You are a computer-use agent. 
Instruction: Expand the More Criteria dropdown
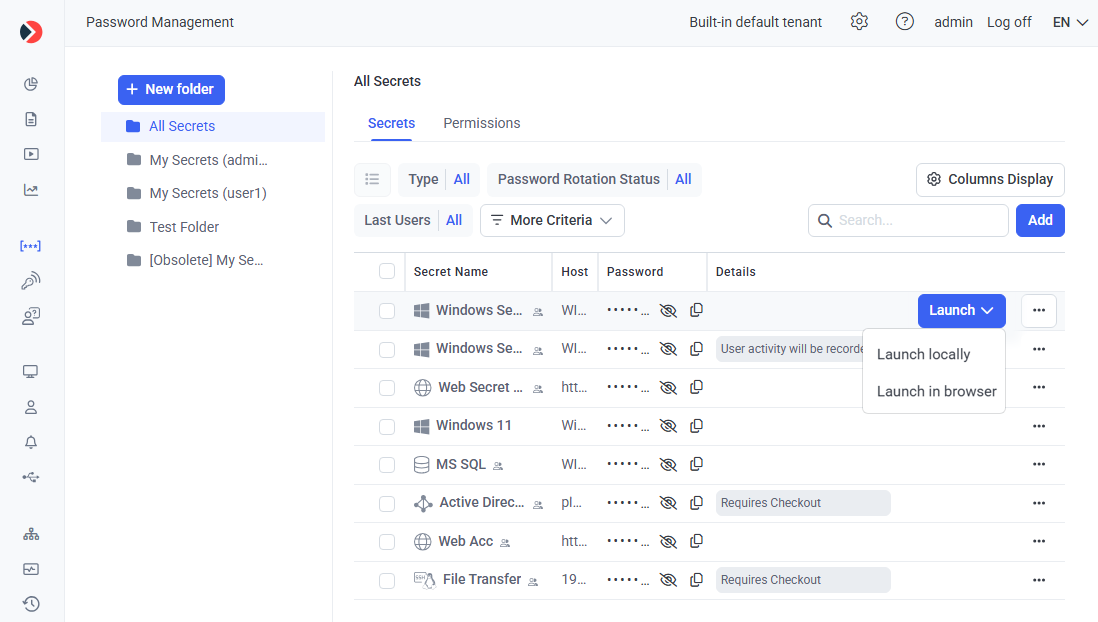pos(552,220)
